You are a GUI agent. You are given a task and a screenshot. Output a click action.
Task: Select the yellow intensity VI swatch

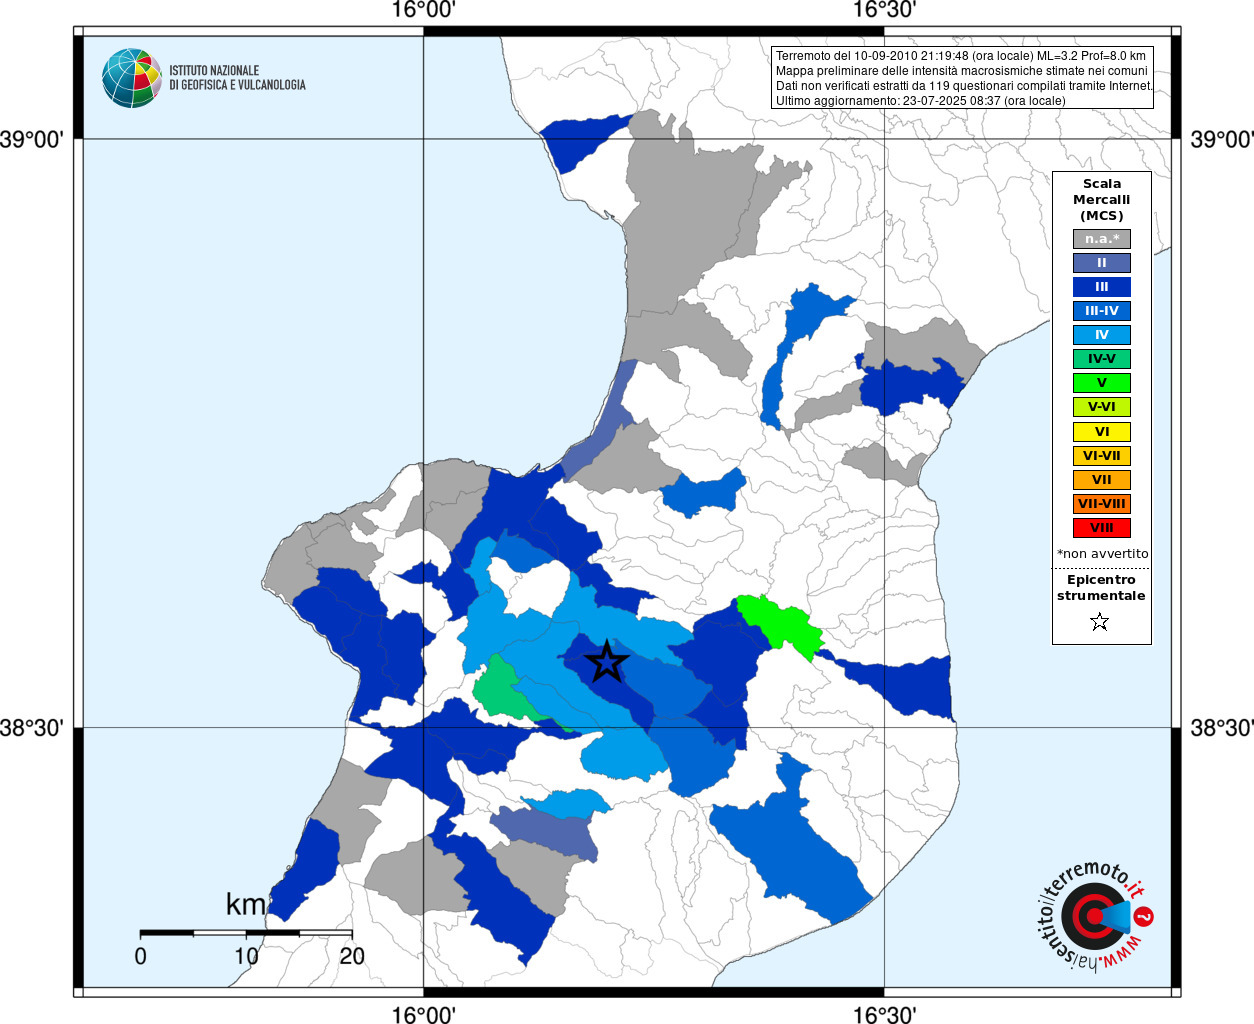pyautogui.click(x=1102, y=432)
